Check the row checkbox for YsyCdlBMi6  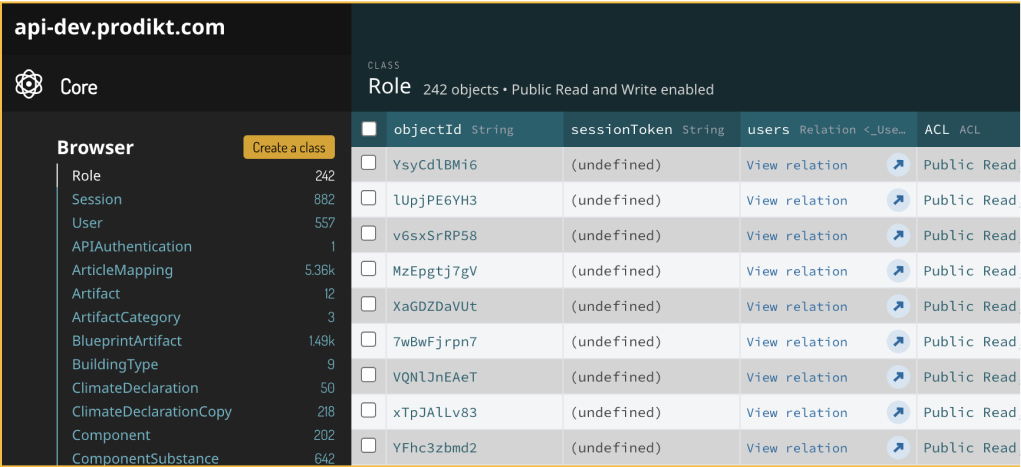tap(369, 163)
